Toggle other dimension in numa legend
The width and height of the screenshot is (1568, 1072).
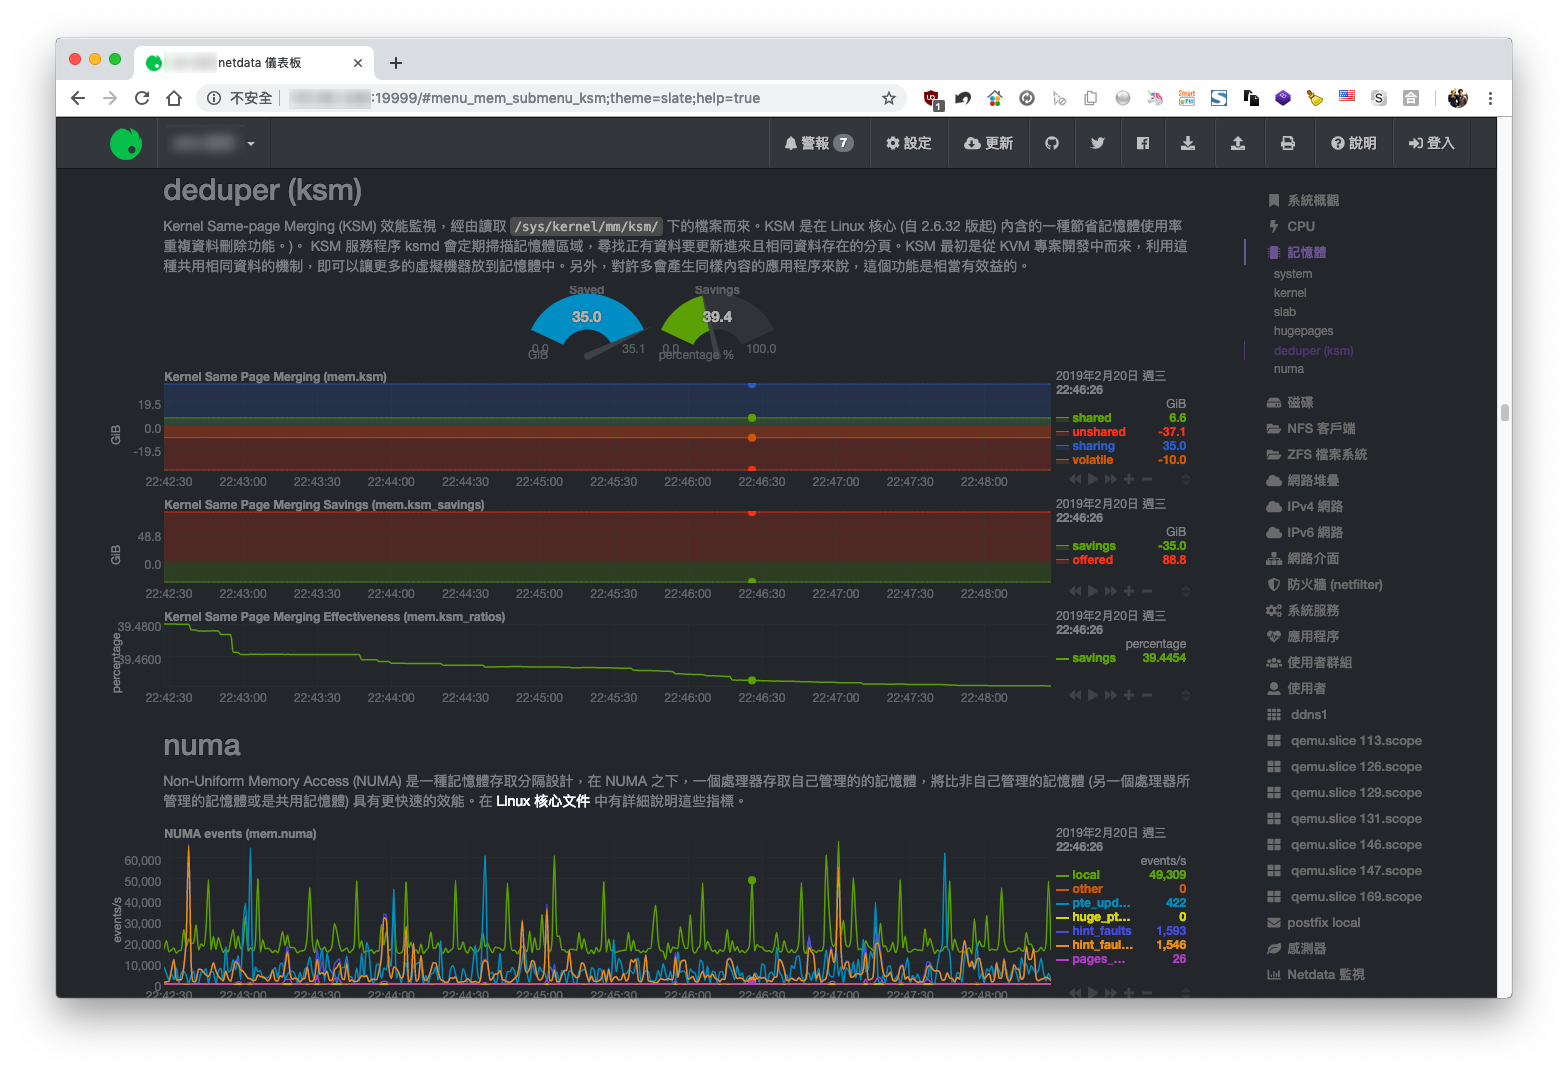pyautogui.click(x=1087, y=889)
